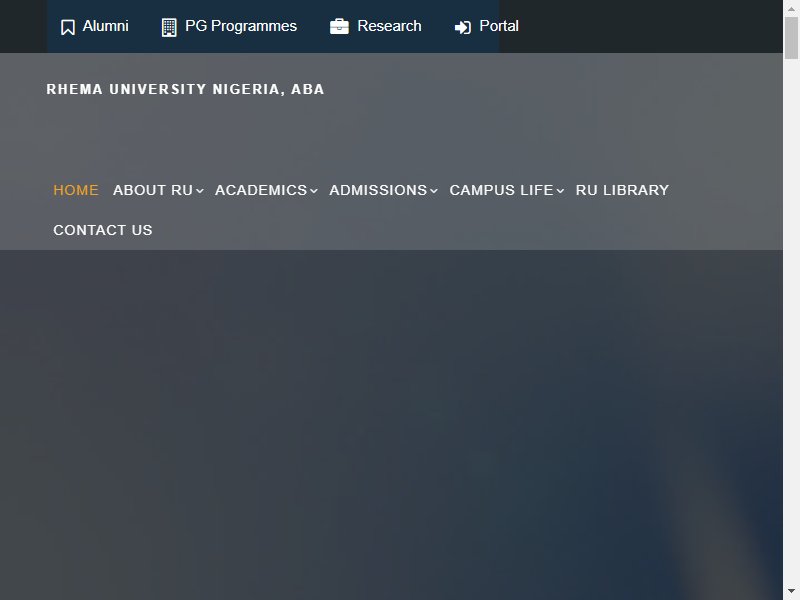
Task: Go to RU LIBRARY page
Action: click(x=622, y=190)
